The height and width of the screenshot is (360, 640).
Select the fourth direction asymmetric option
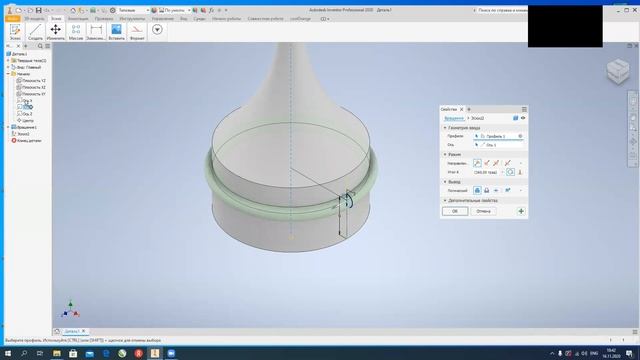click(507, 163)
